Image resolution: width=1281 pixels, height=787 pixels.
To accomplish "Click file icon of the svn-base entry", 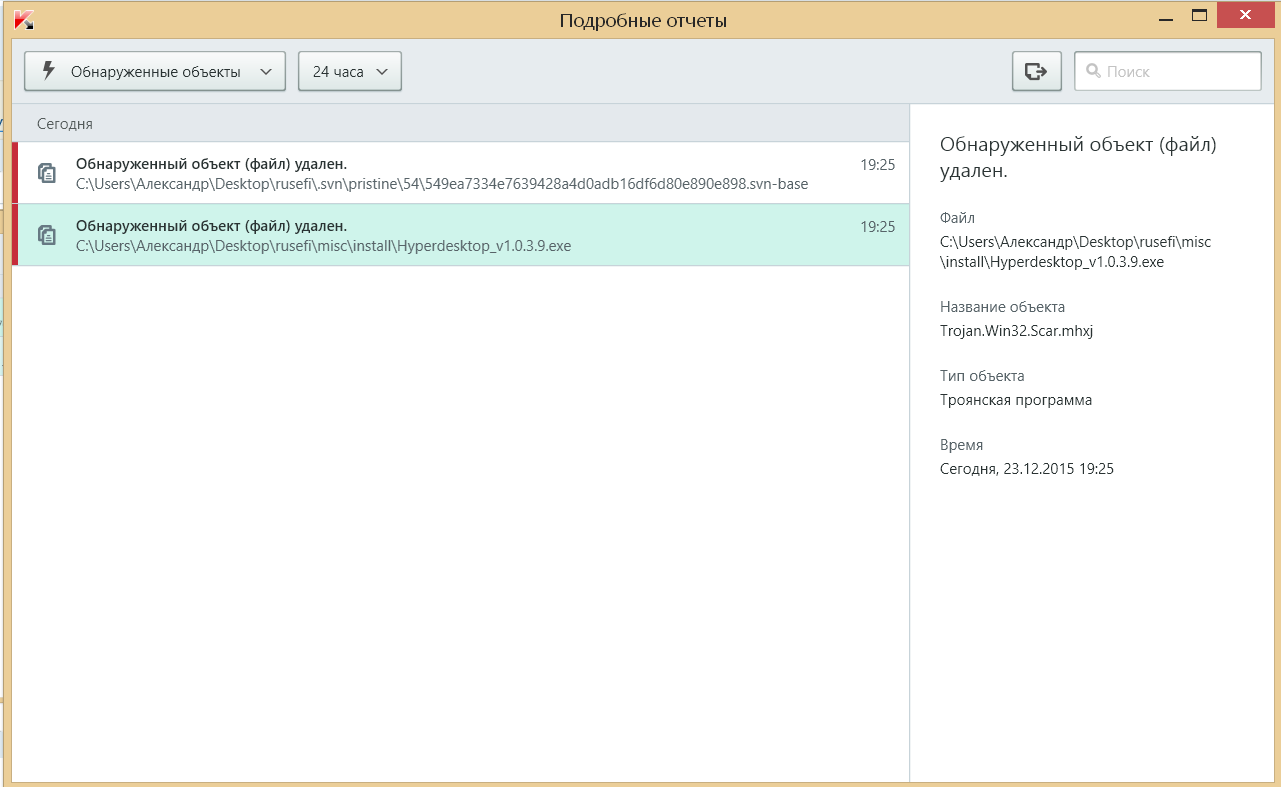I will 47,173.
